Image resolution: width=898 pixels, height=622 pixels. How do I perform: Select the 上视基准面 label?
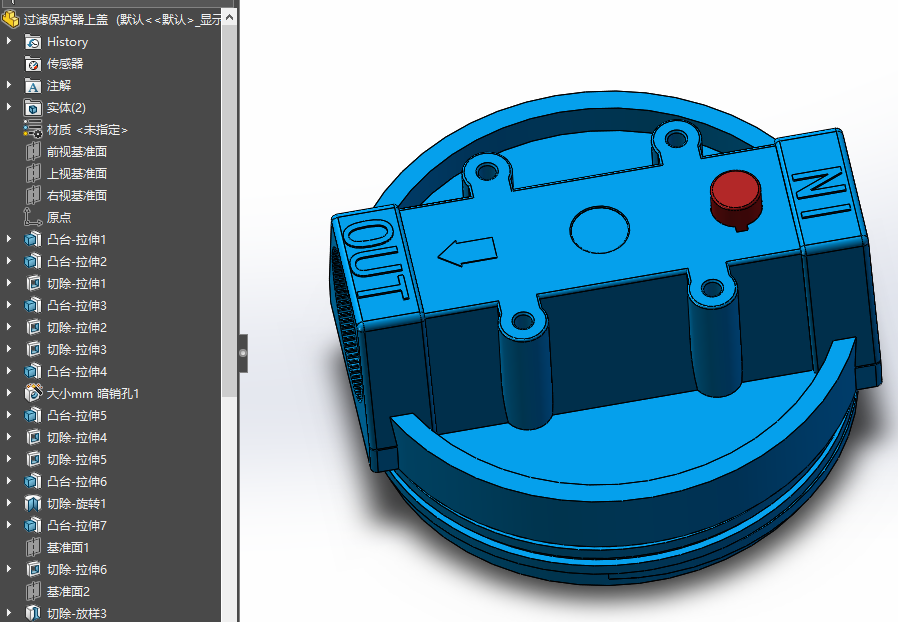coord(77,174)
